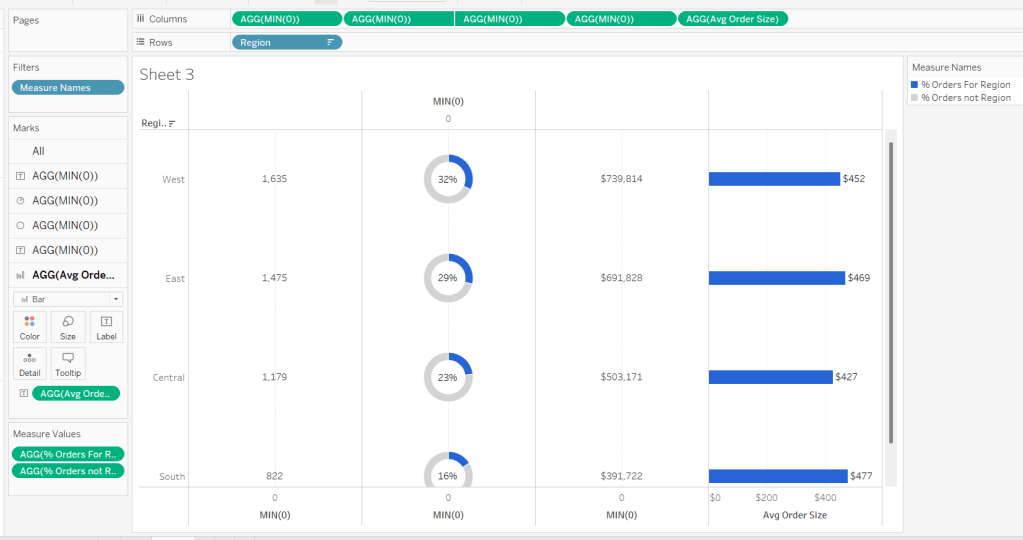Open the Size mark card
Screen dimensions: 1023x540
point(68,326)
